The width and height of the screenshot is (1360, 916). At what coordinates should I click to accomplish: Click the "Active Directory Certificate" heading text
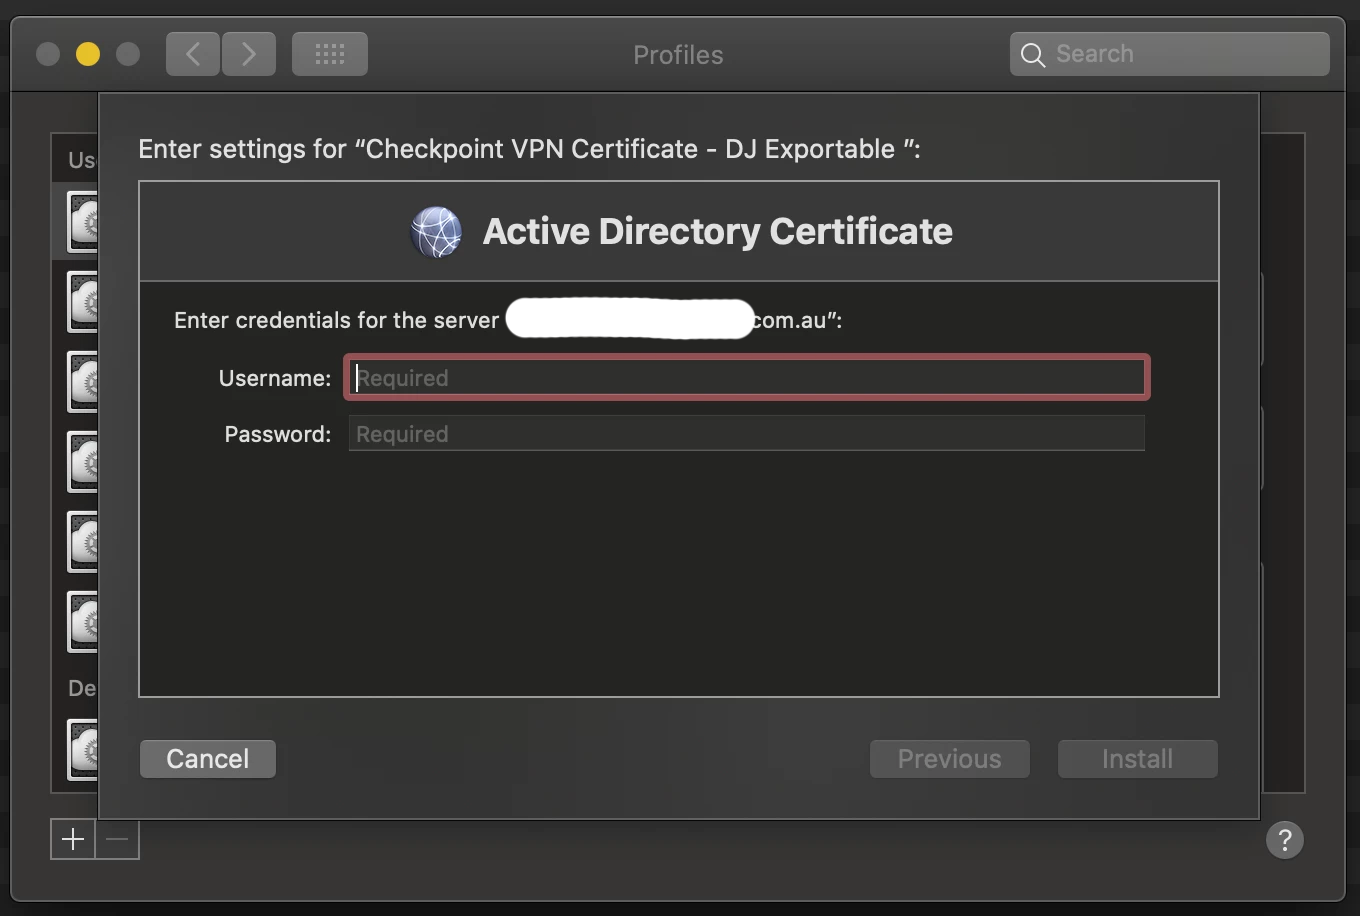[x=717, y=232]
